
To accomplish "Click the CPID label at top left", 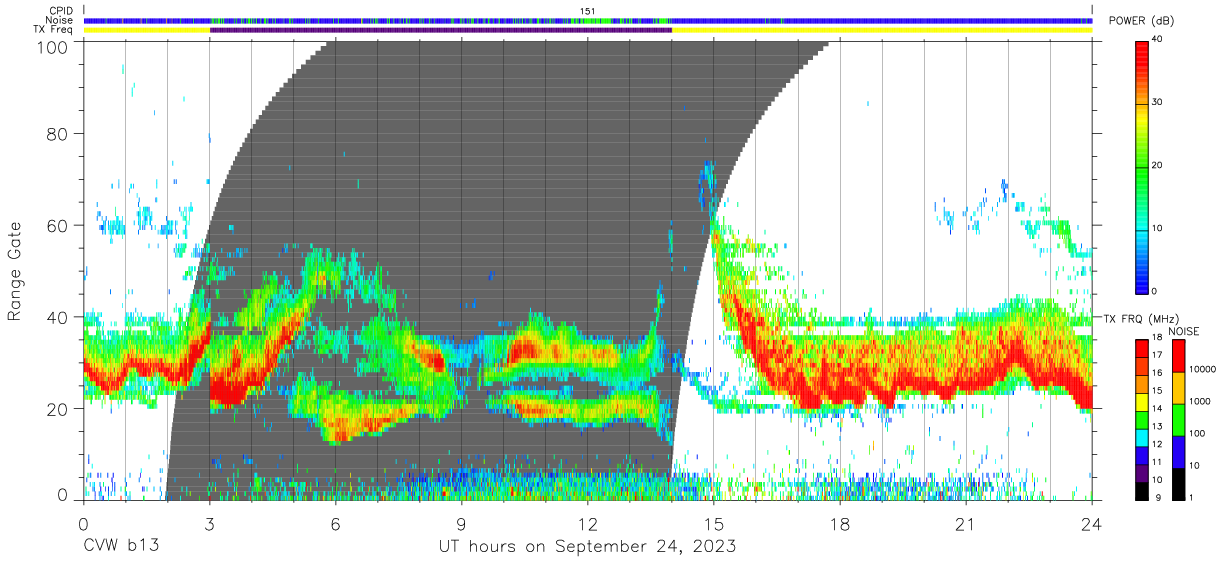I will pyautogui.click(x=59, y=11).
